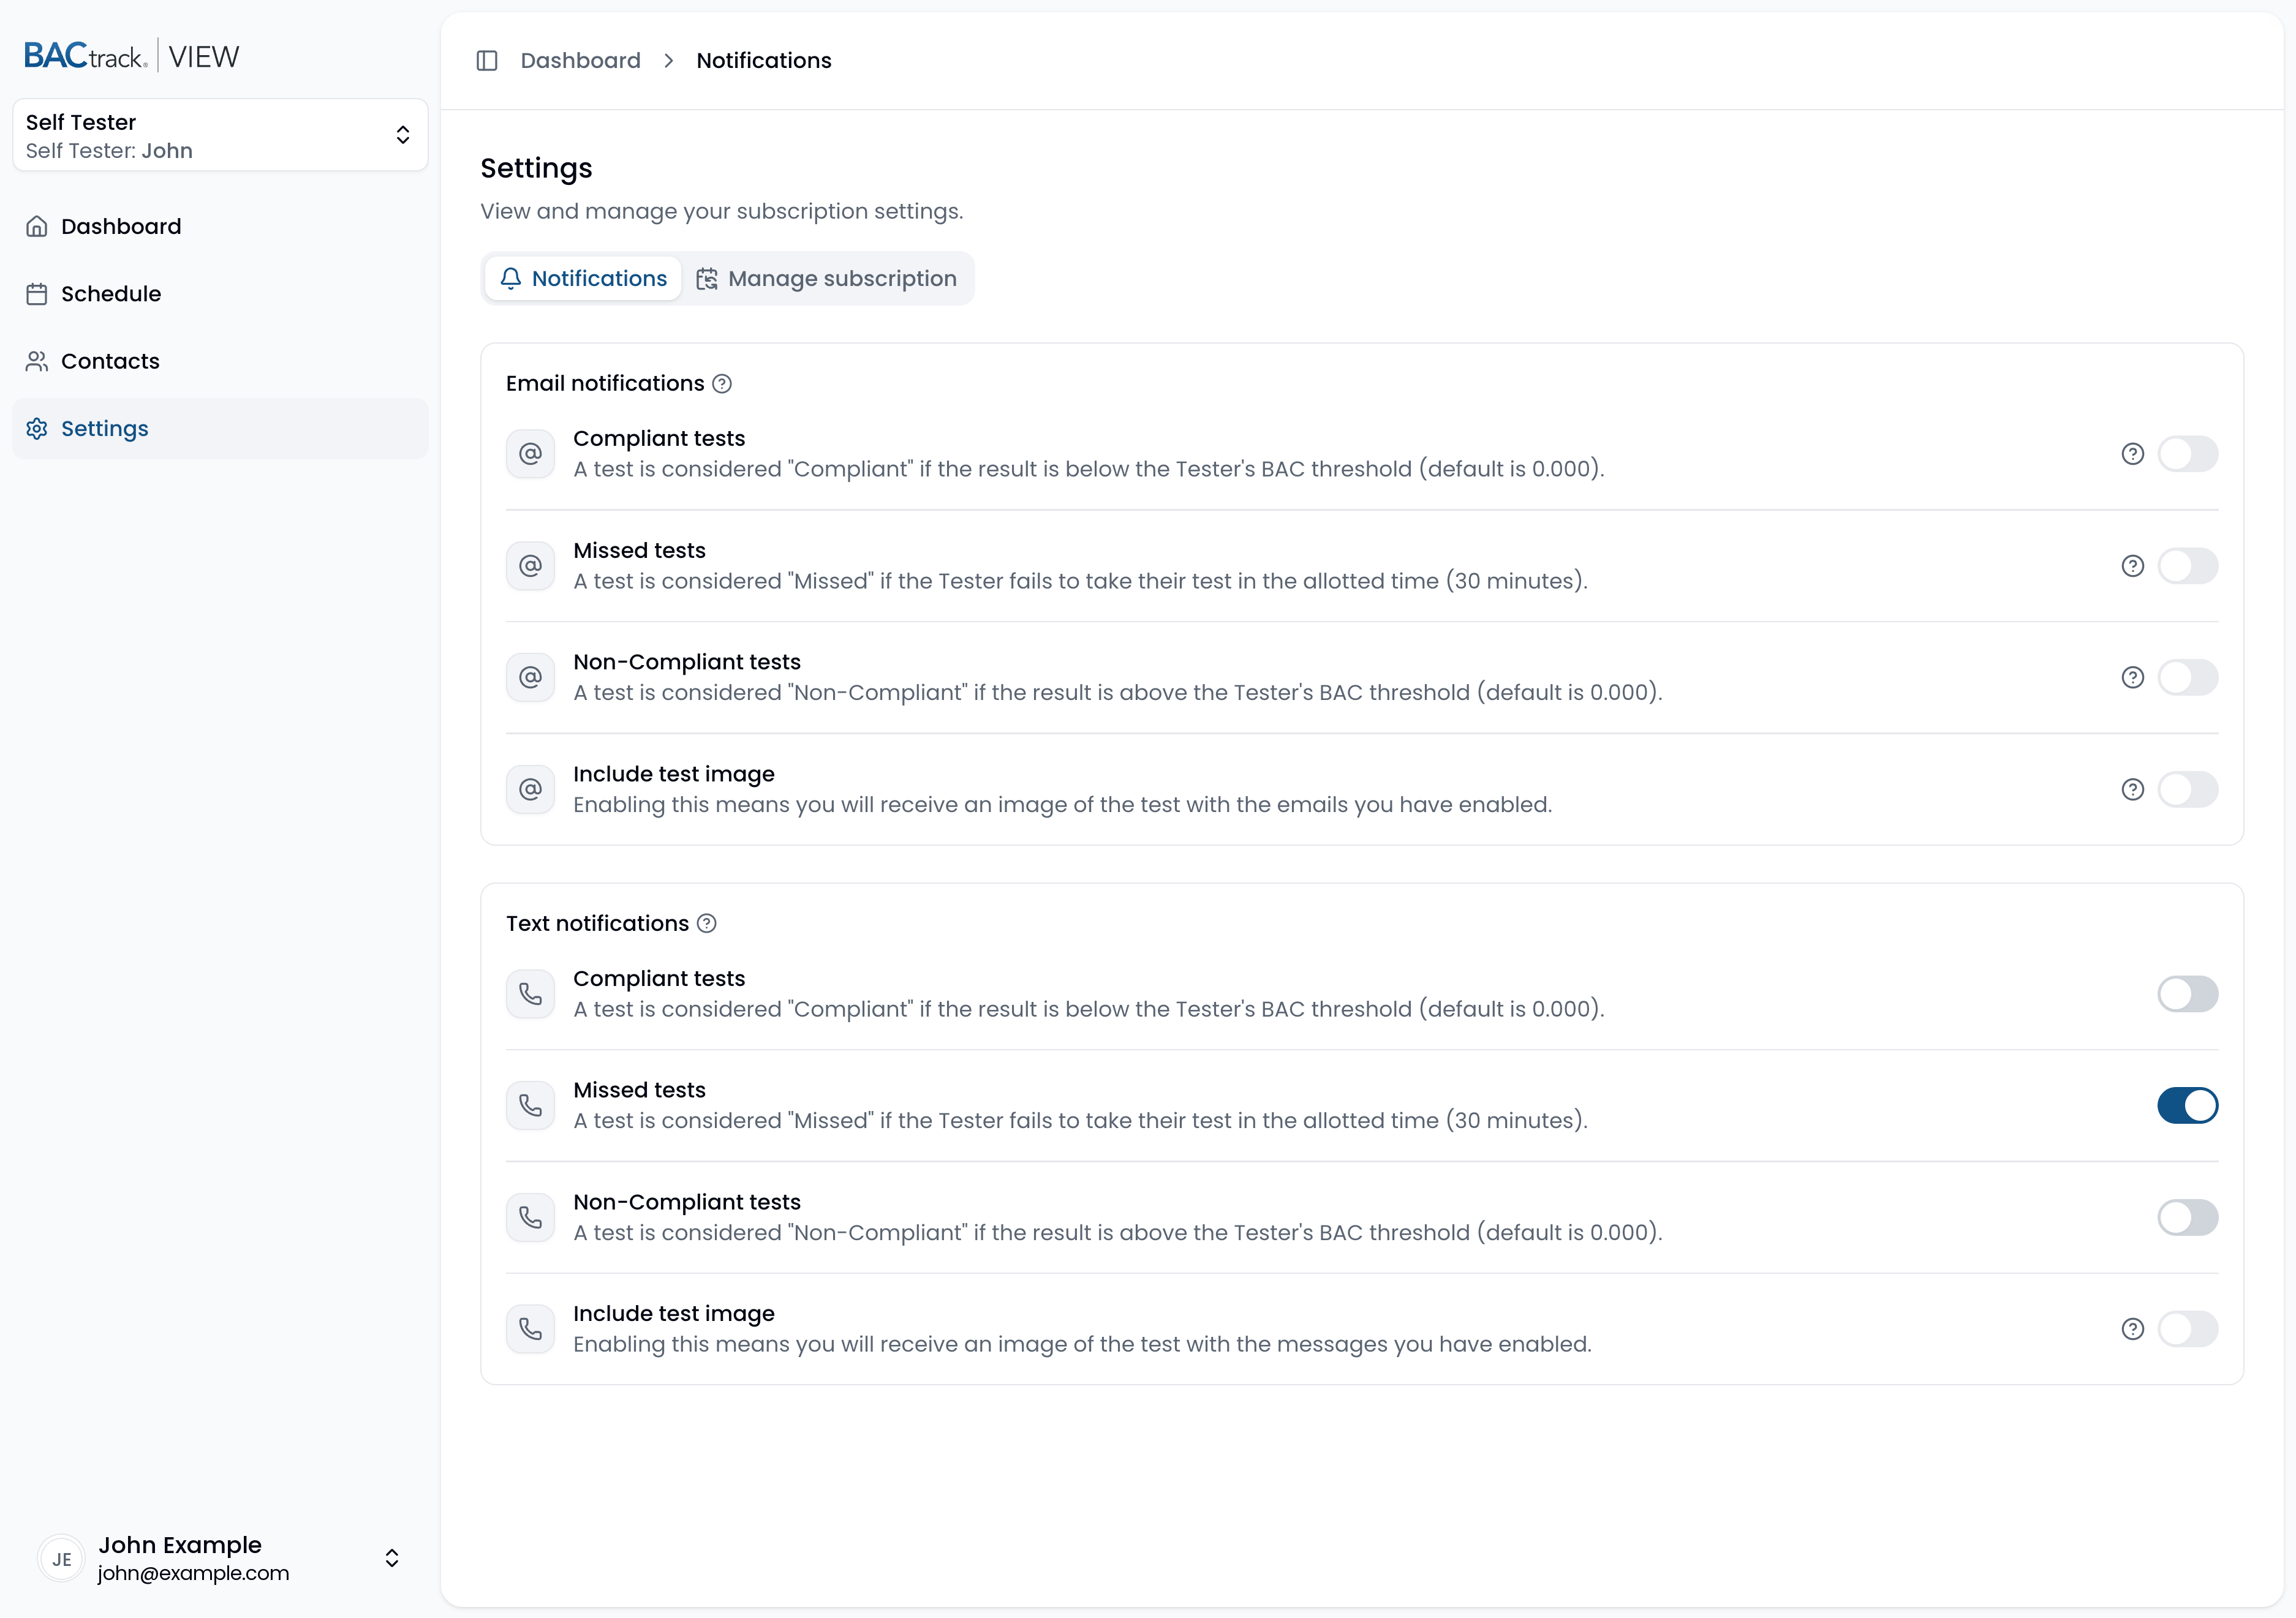Click the 'Email notifications' section title
Viewport: 2296px width, 1618px height.
coord(605,384)
